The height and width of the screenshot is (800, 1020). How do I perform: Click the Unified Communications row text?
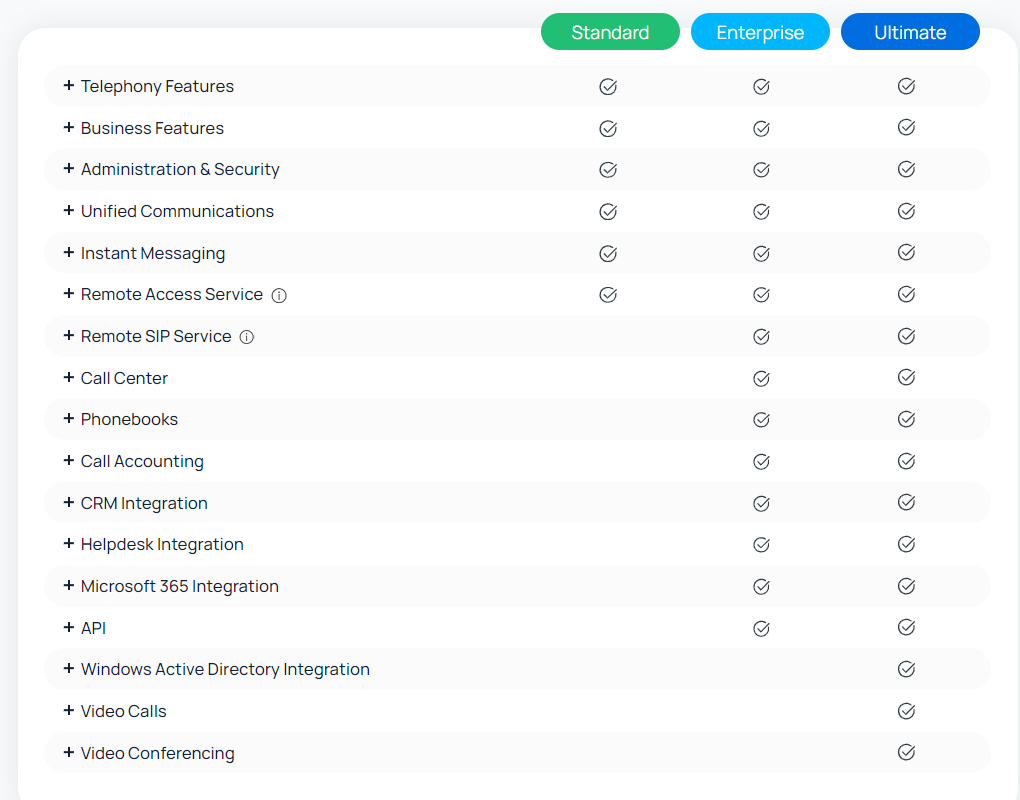(177, 211)
